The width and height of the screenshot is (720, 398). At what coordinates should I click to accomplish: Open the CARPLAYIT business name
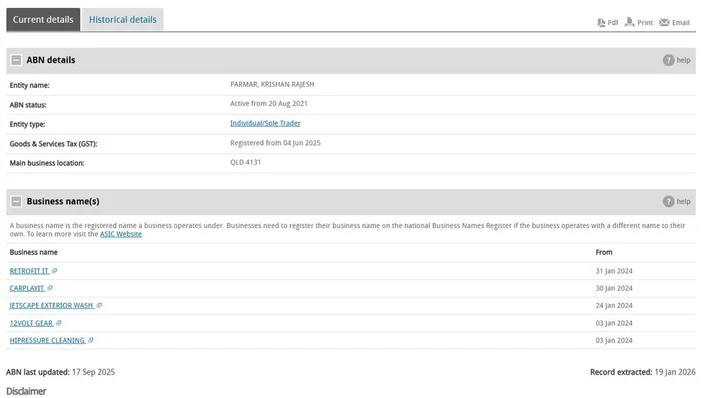click(27, 288)
